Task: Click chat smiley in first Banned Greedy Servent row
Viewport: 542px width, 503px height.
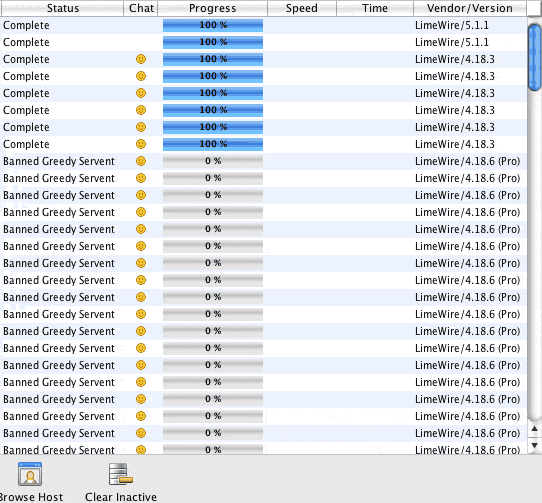Action: 141,161
